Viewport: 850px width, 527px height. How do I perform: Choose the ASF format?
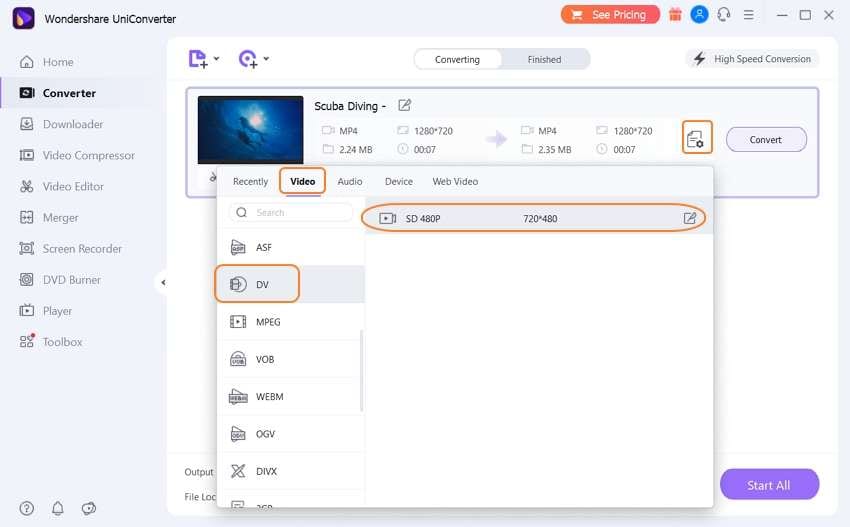pos(291,247)
